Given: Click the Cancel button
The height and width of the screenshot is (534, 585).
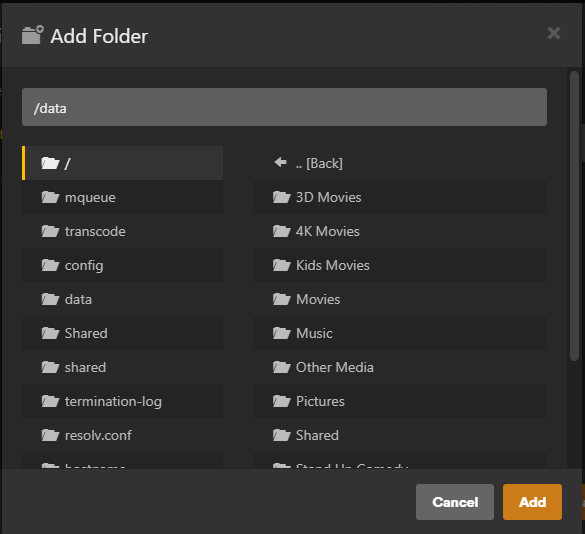Looking at the screenshot, I should pyautogui.click(x=455, y=502).
